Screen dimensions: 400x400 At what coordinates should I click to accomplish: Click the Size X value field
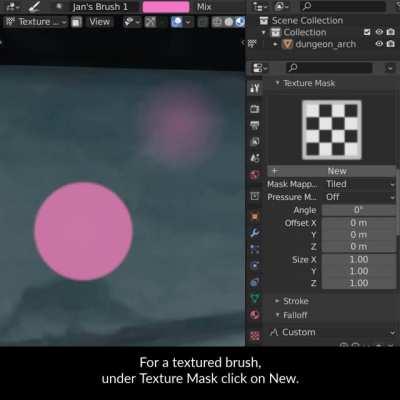(x=359, y=259)
